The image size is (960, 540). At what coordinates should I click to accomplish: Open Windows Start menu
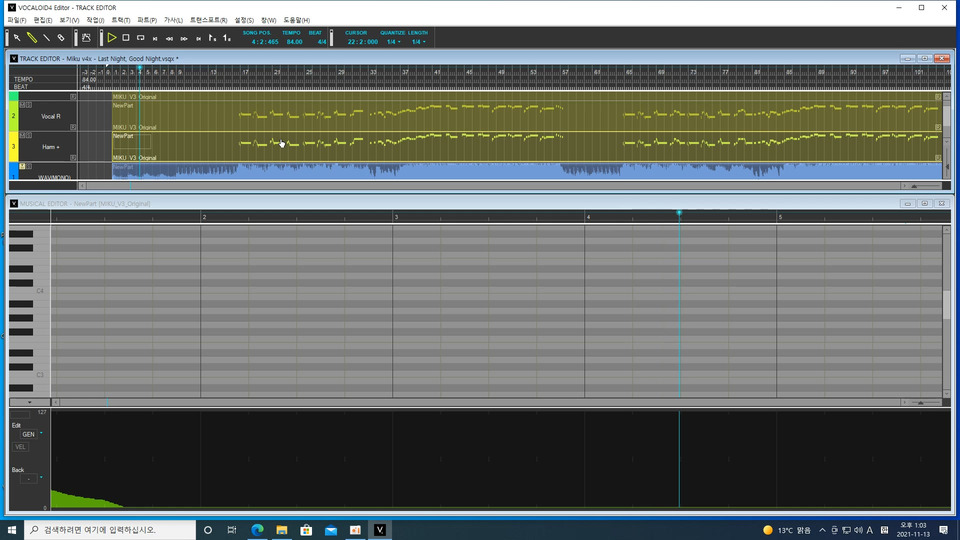point(12,530)
